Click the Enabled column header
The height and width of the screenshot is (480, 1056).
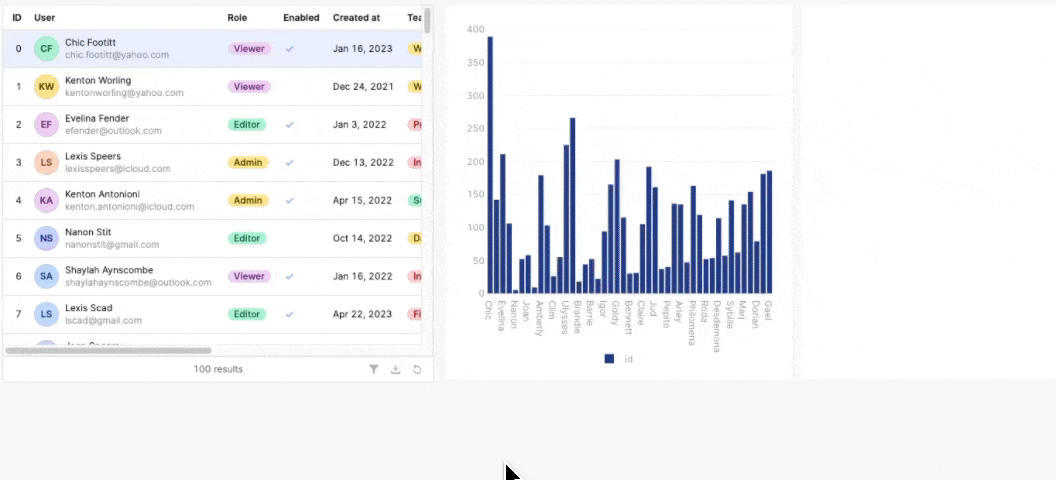[x=301, y=18]
